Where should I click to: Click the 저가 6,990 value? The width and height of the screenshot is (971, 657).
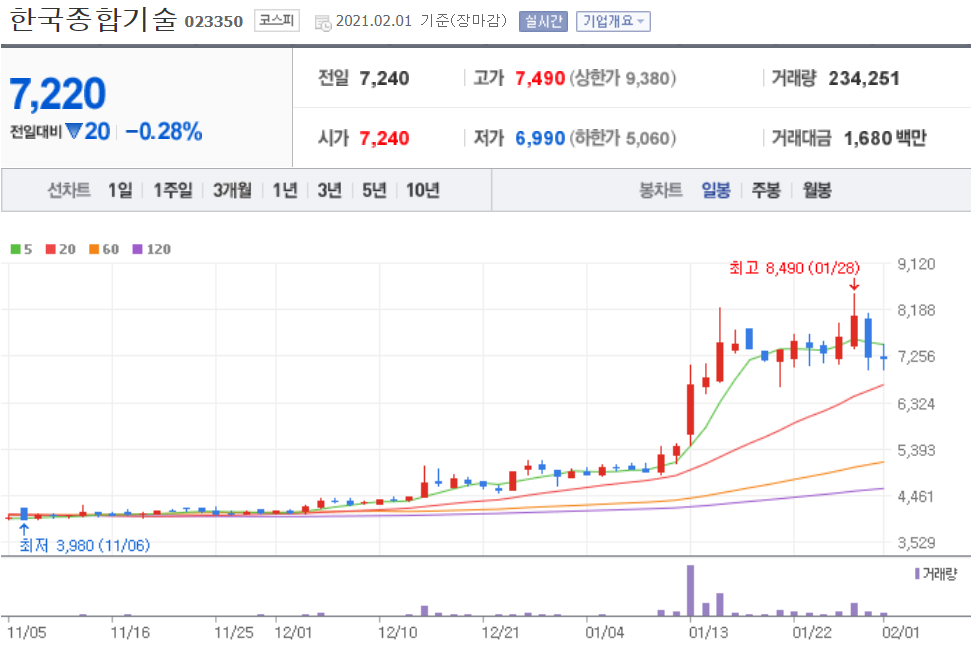tap(540, 138)
